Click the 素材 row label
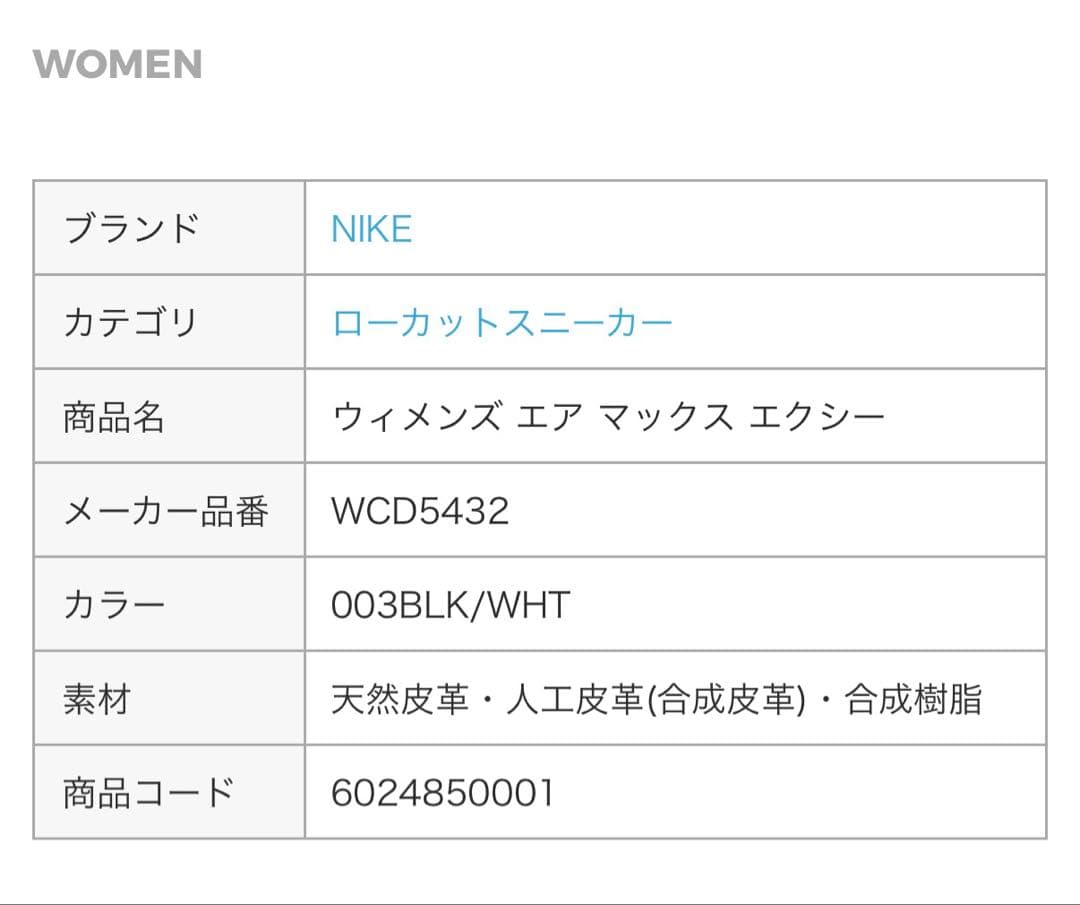Screen dimensions: 1080x905 point(96,699)
